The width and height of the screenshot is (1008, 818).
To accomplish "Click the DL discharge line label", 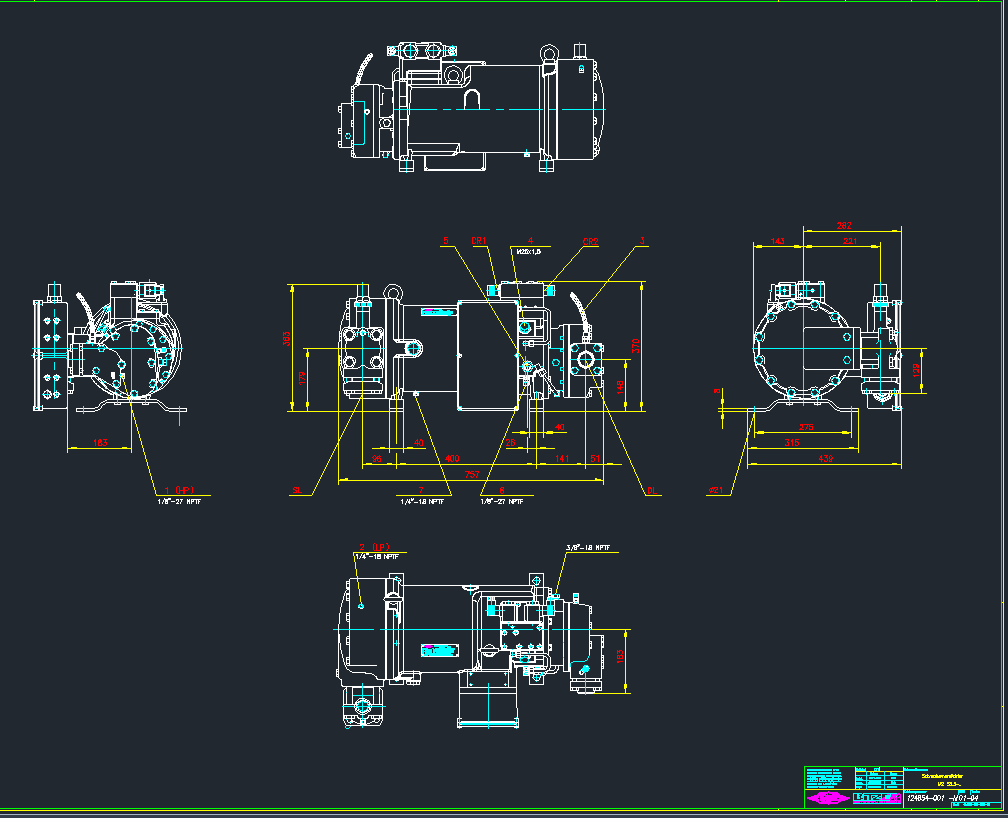I will pyautogui.click(x=650, y=490).
